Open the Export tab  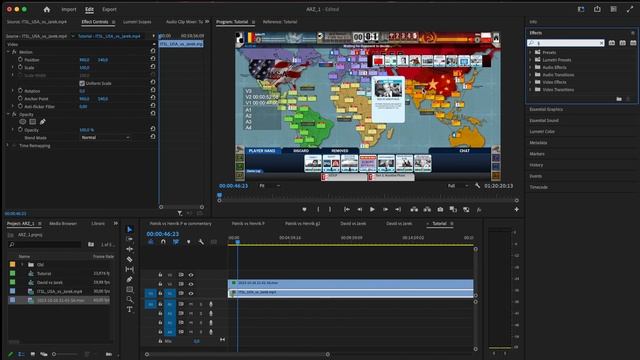tap(109, 9)
